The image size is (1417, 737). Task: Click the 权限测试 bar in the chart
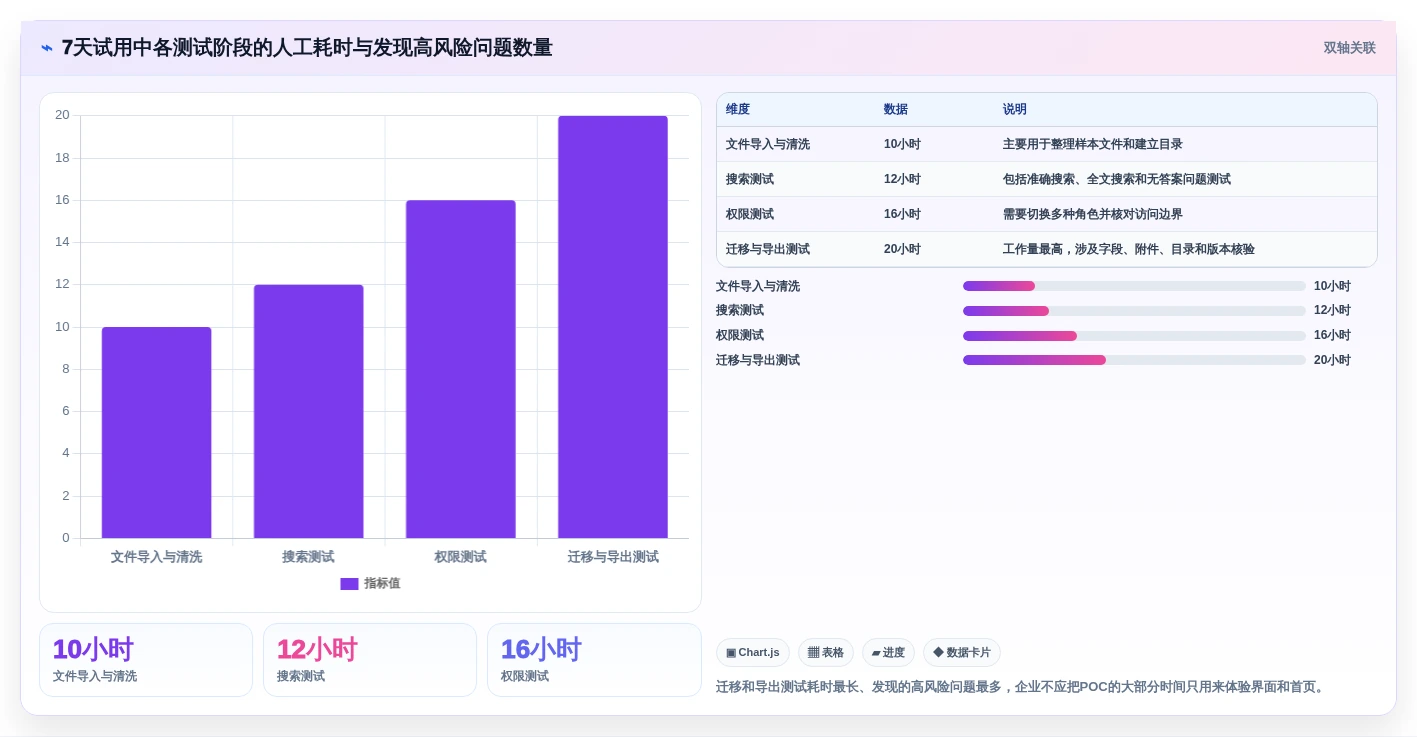click(461, 369)
